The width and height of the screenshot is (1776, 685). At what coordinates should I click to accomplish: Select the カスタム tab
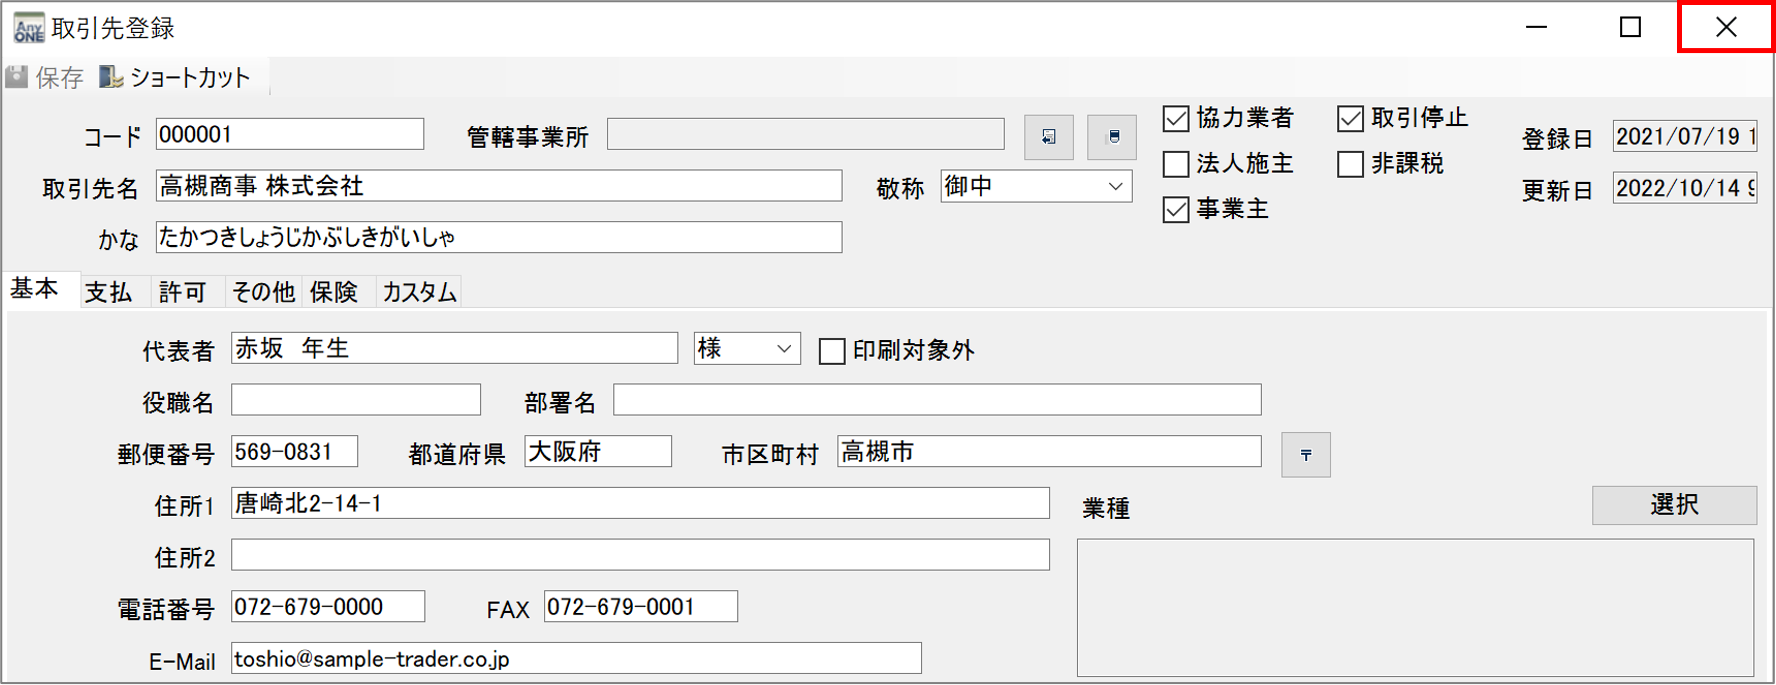coord(419,292)
